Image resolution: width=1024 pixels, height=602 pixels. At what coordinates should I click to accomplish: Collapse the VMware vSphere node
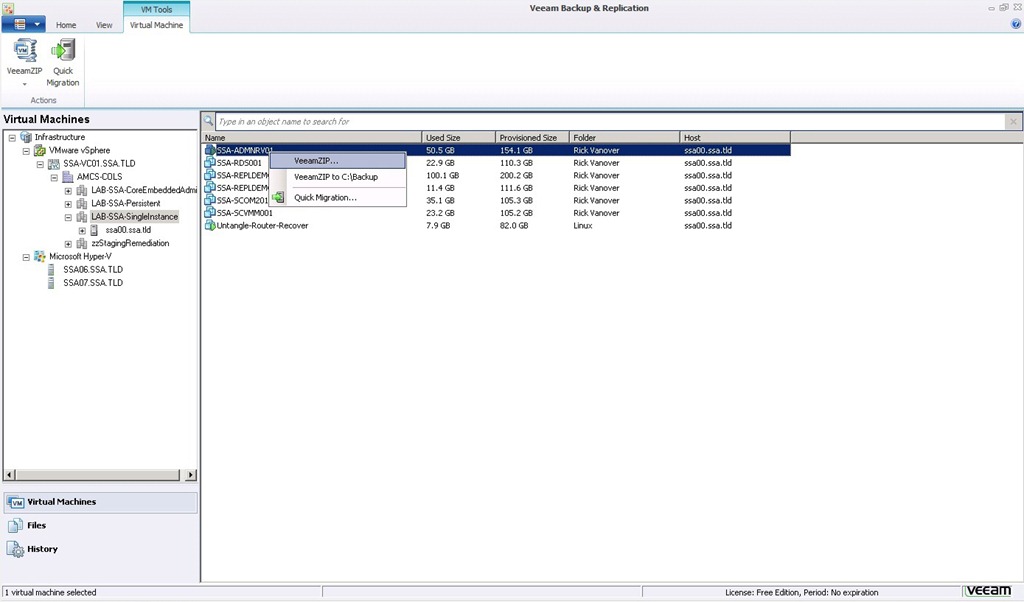(x=26, y=151)
